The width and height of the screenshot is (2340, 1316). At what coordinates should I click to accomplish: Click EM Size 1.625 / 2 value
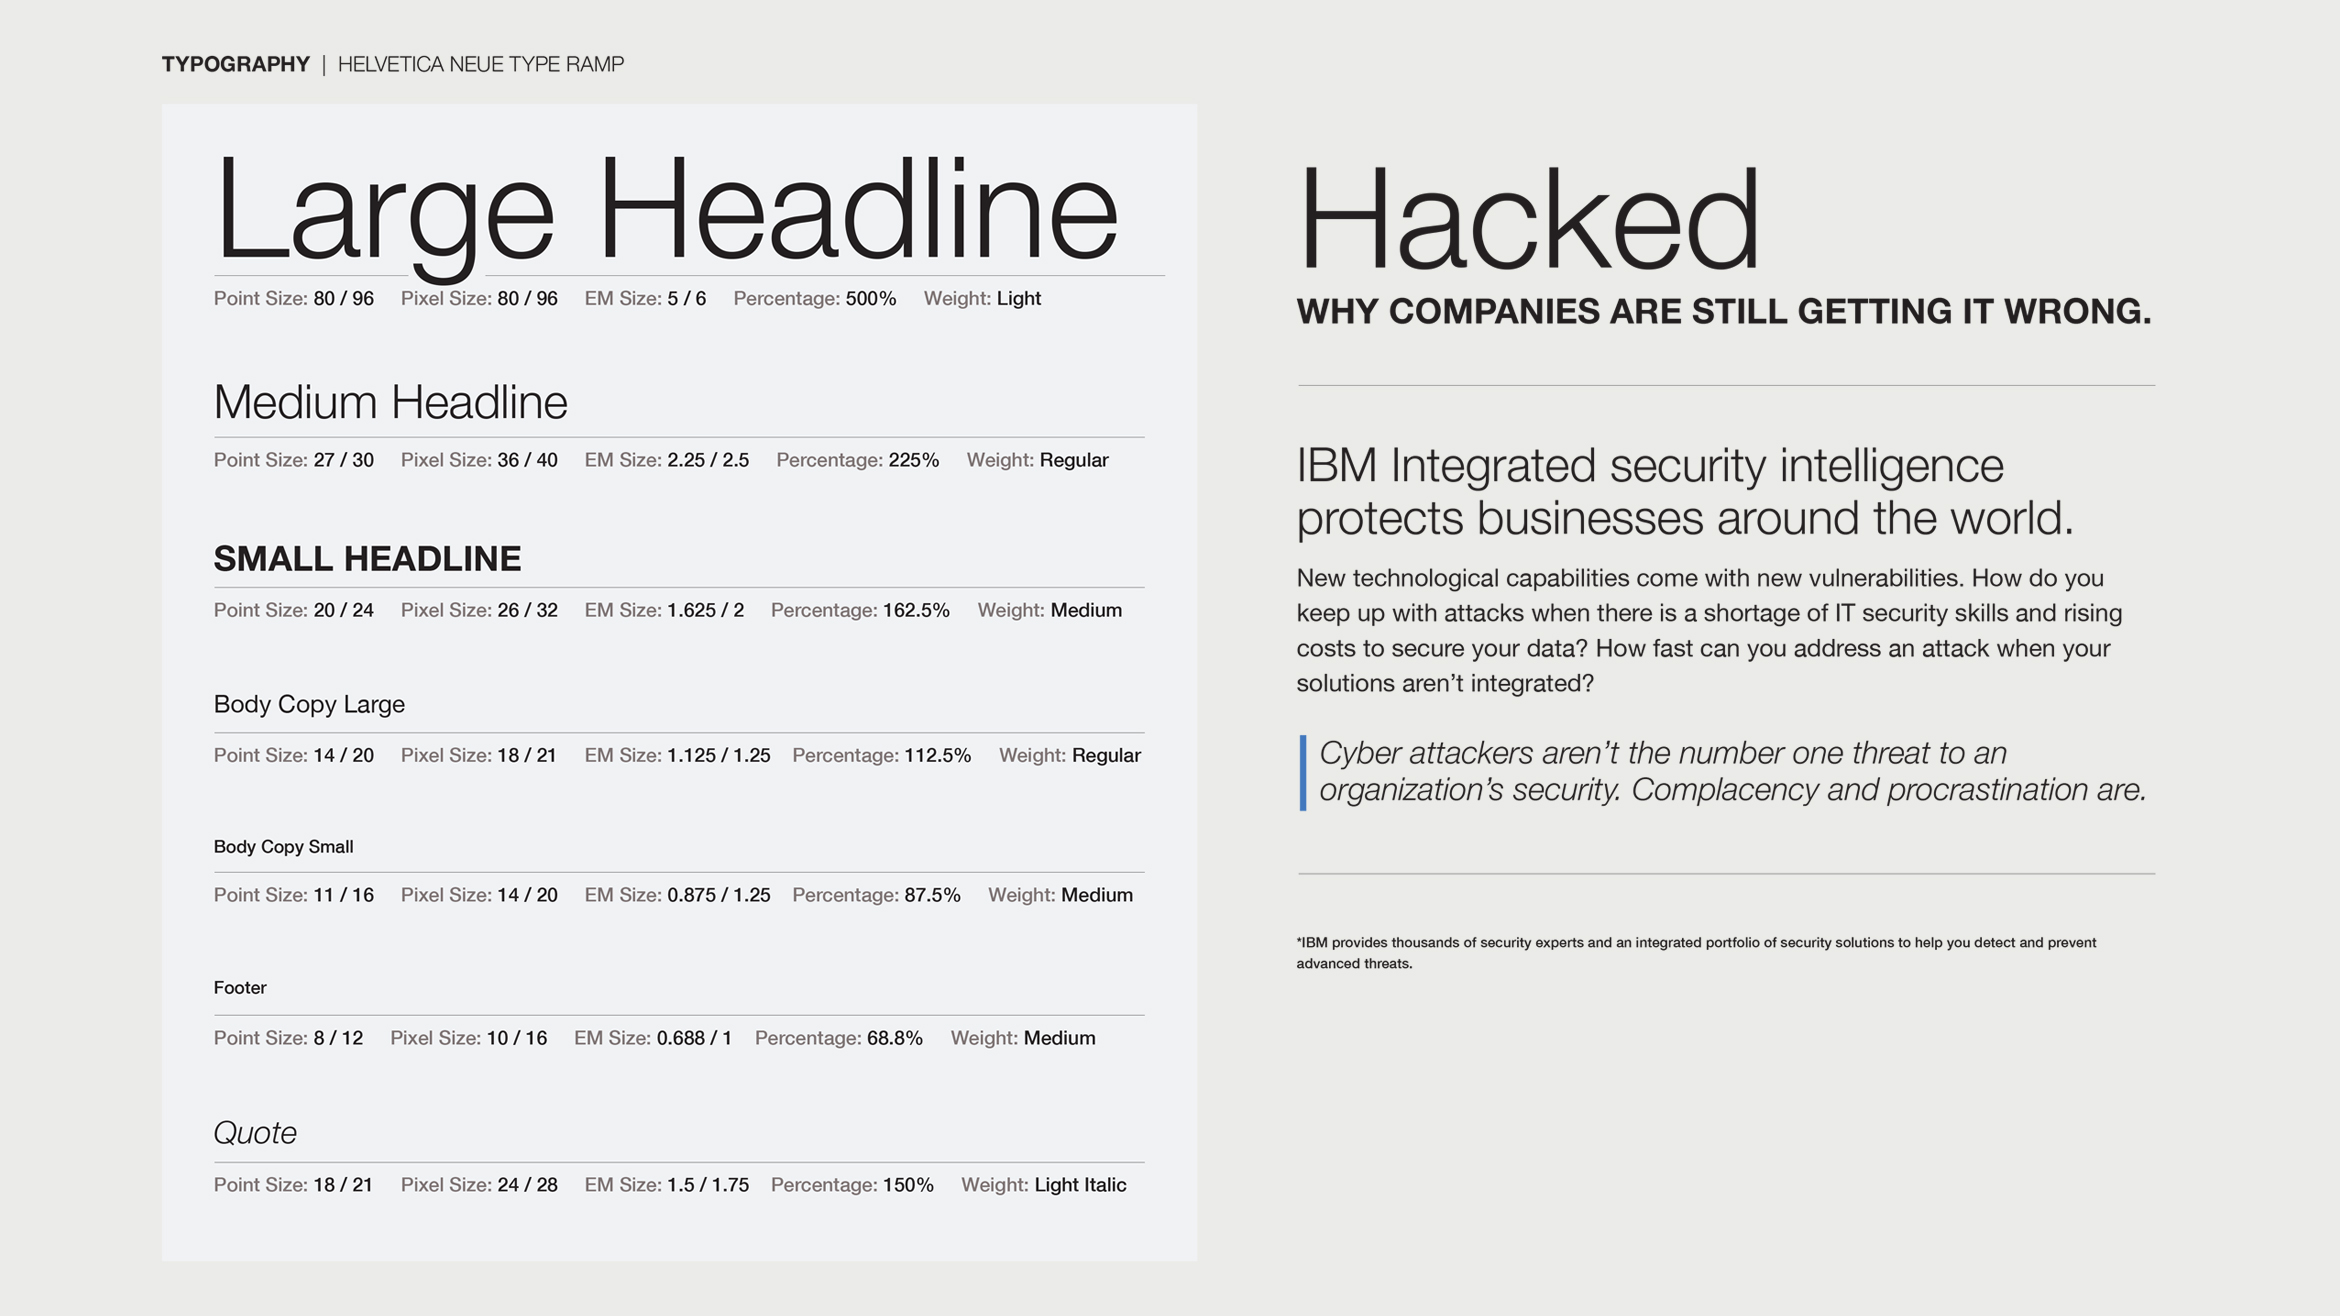[x=705, y=610]
